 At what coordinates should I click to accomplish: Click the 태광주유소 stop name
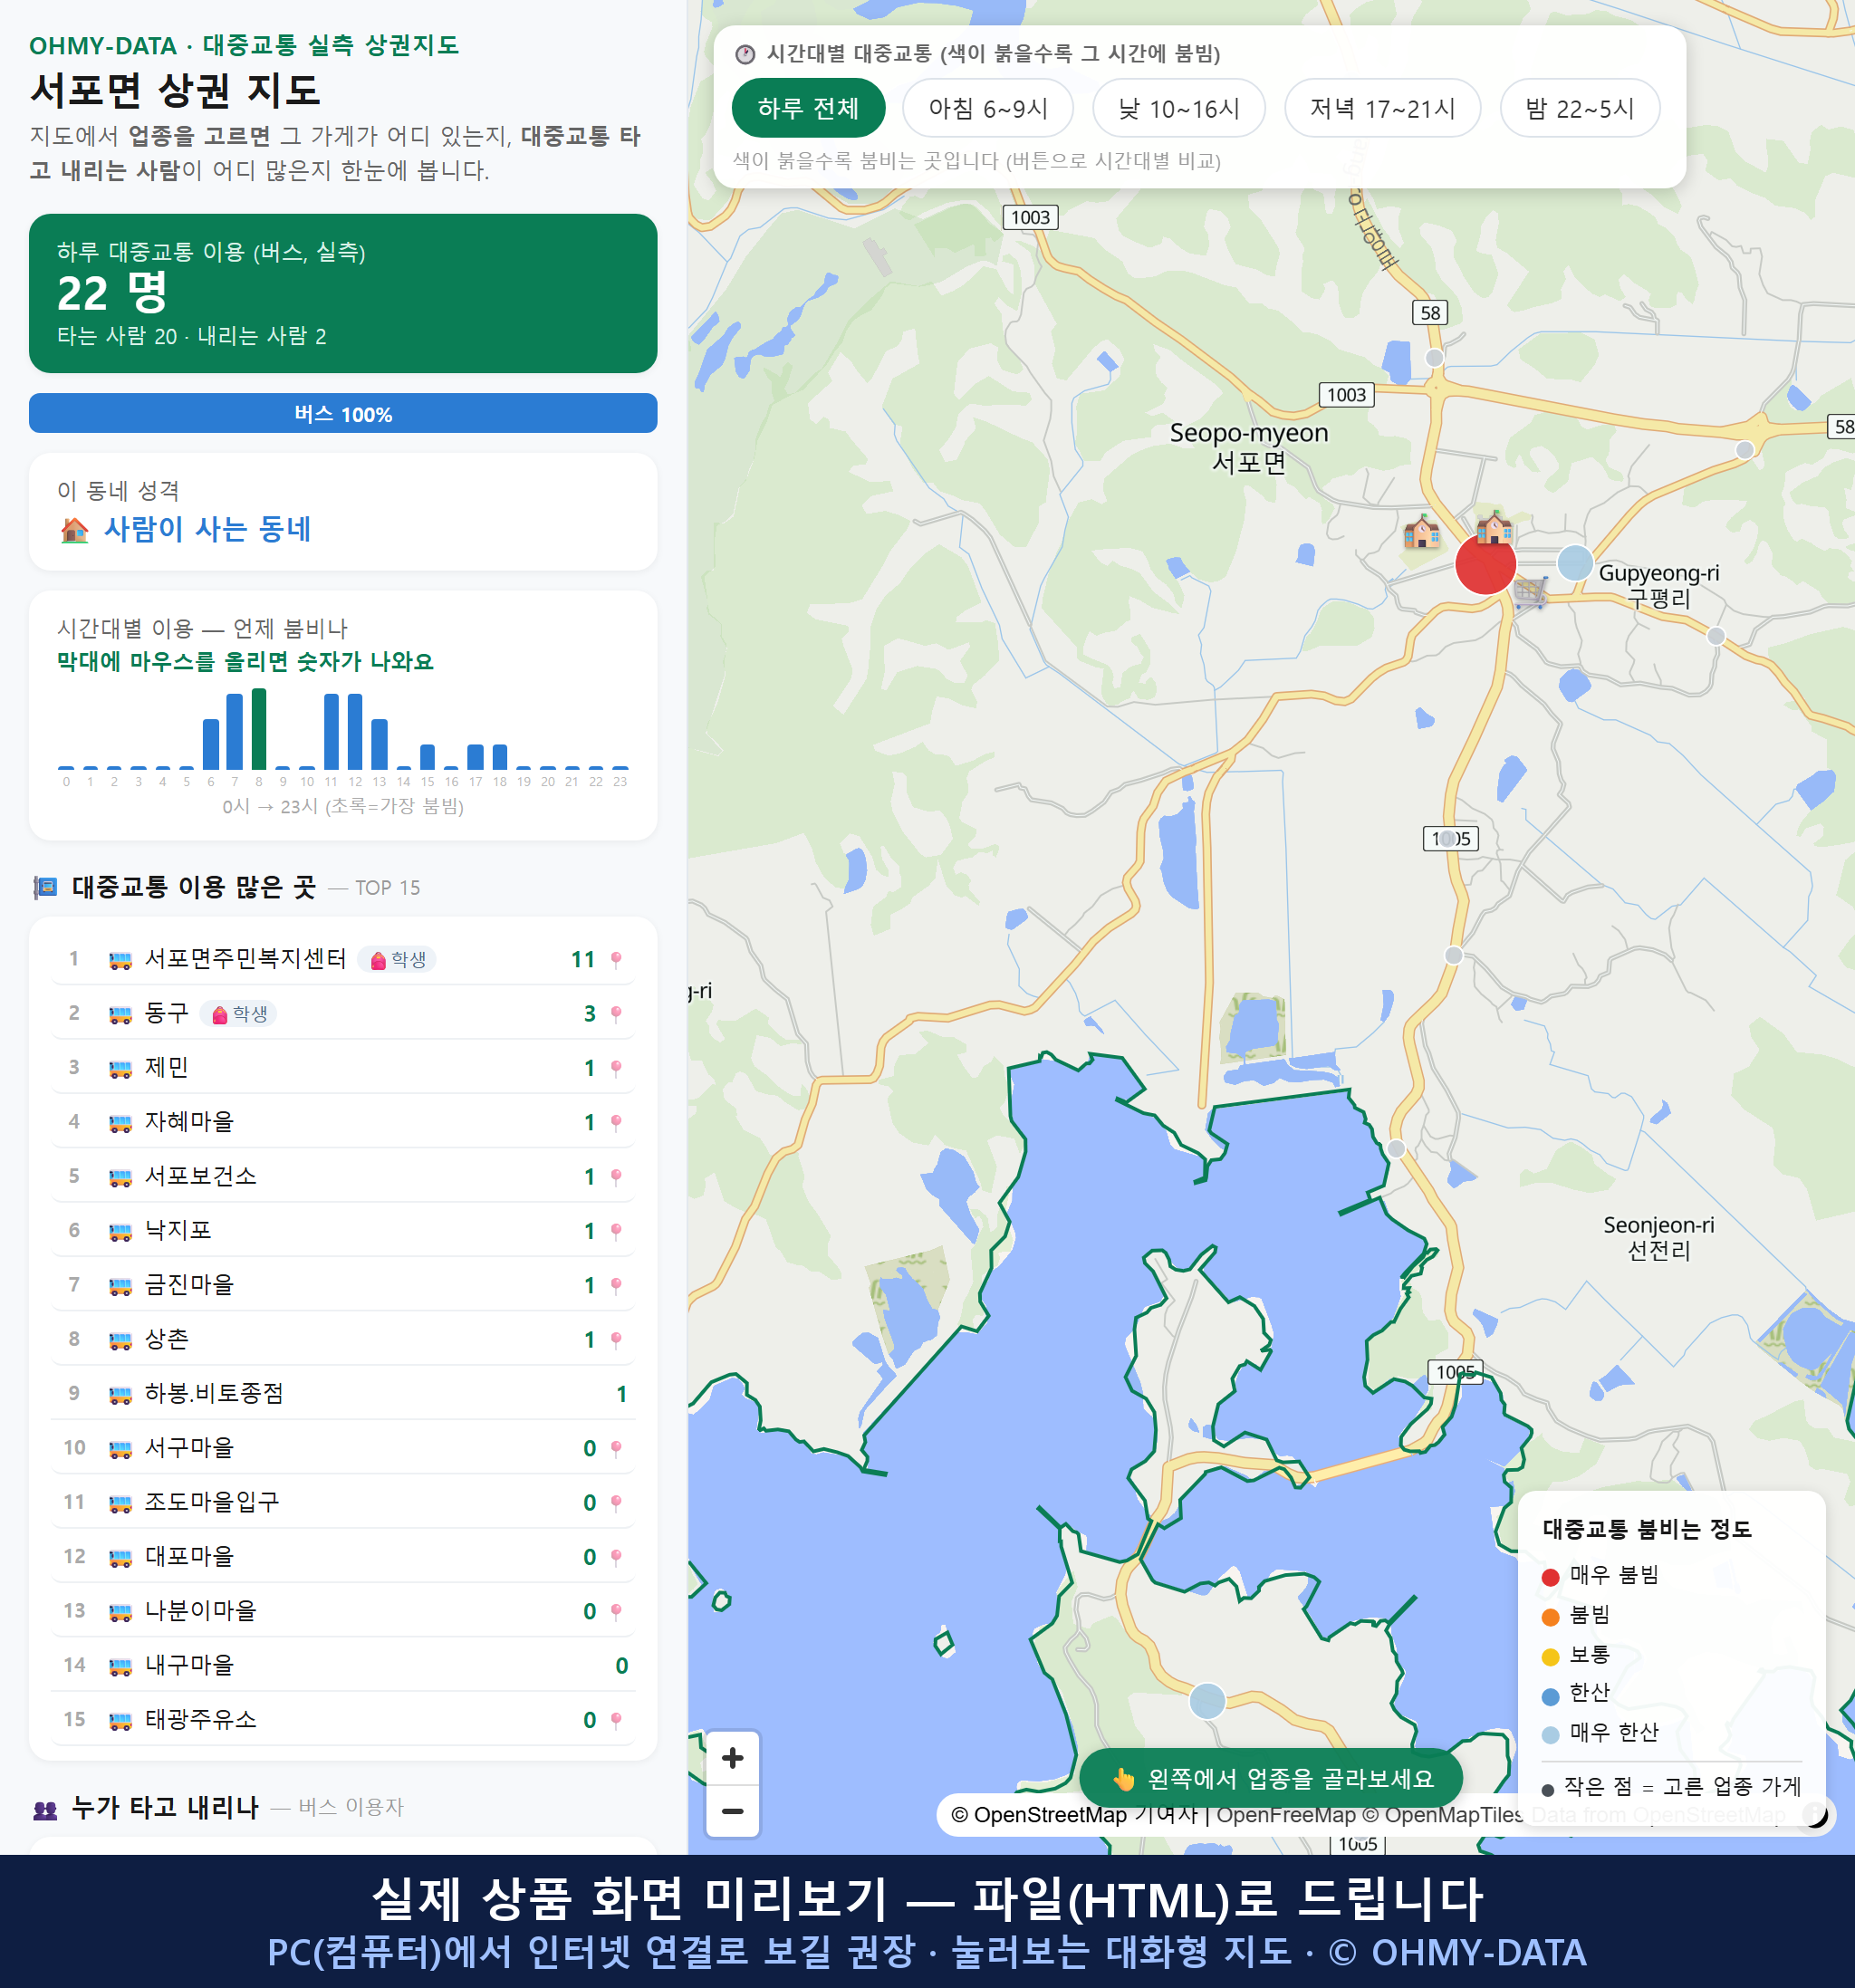[200, 1719]
